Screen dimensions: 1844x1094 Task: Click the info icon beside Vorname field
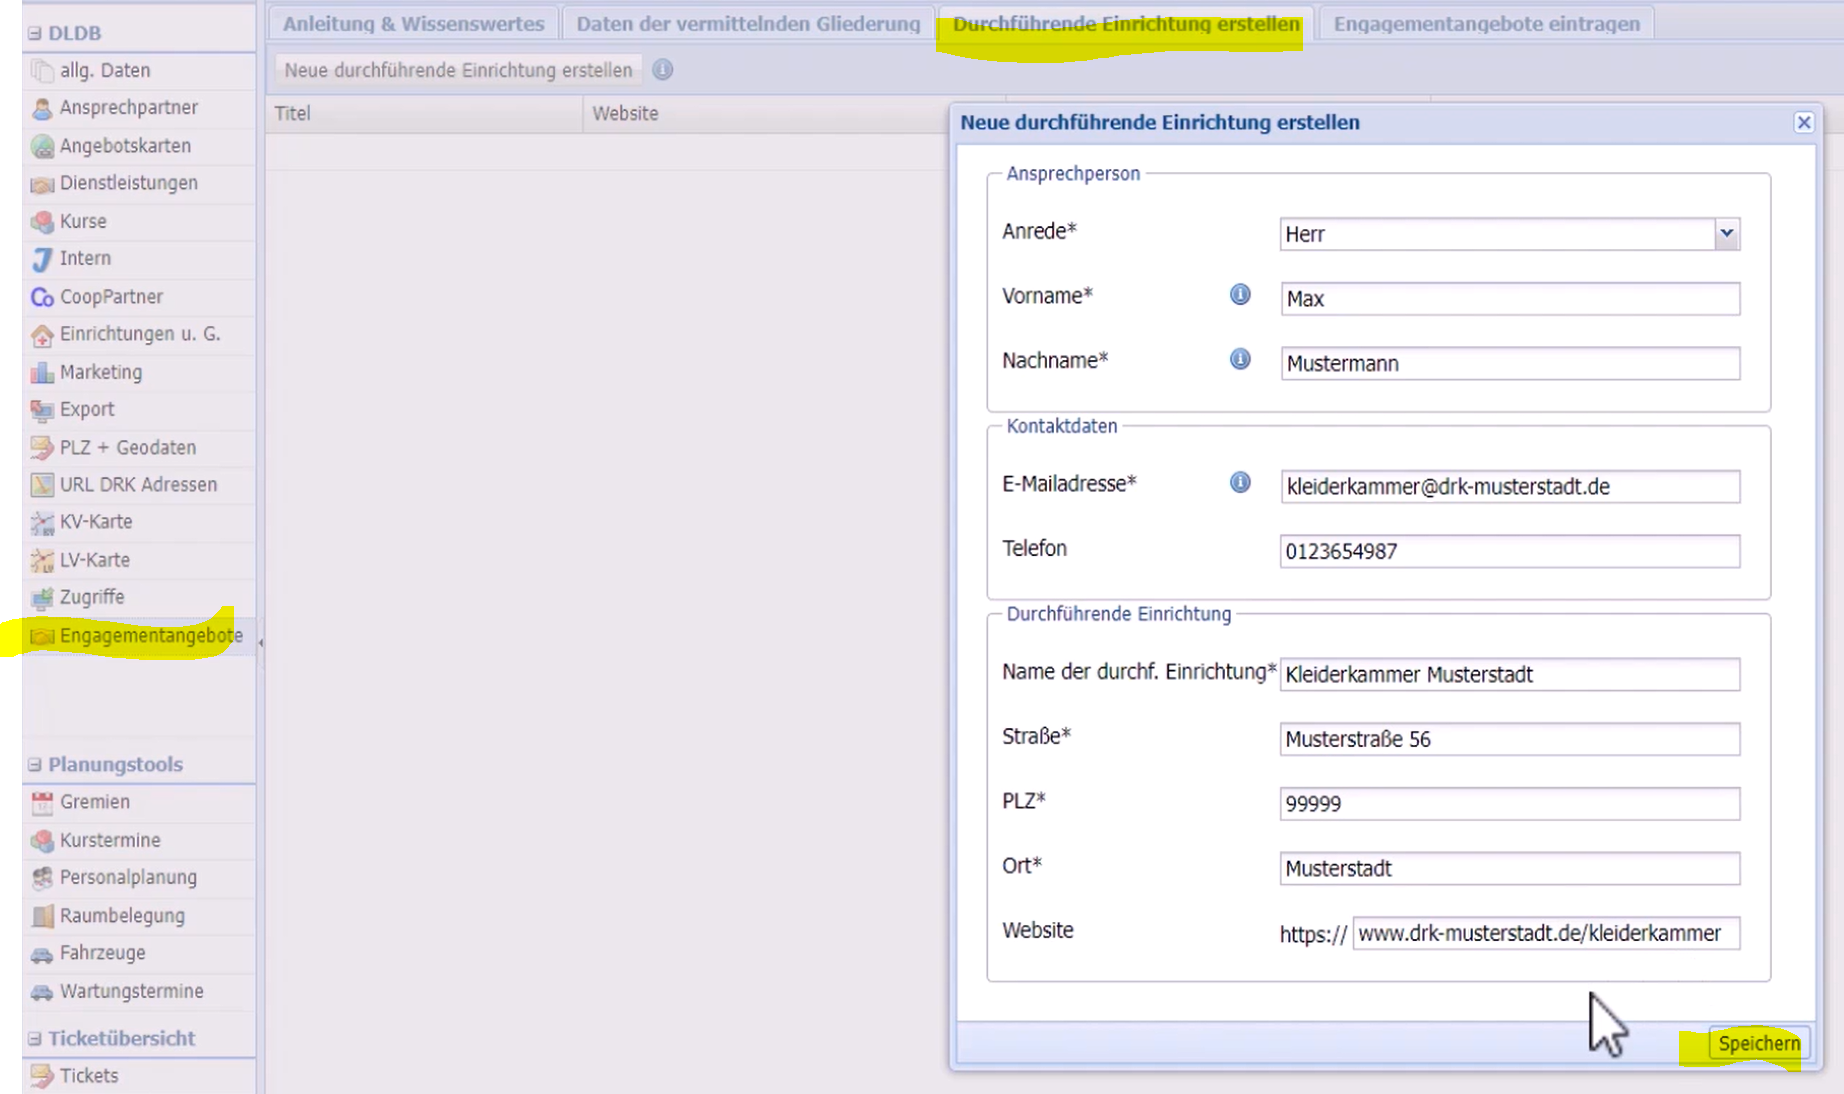coord(1239,295)
